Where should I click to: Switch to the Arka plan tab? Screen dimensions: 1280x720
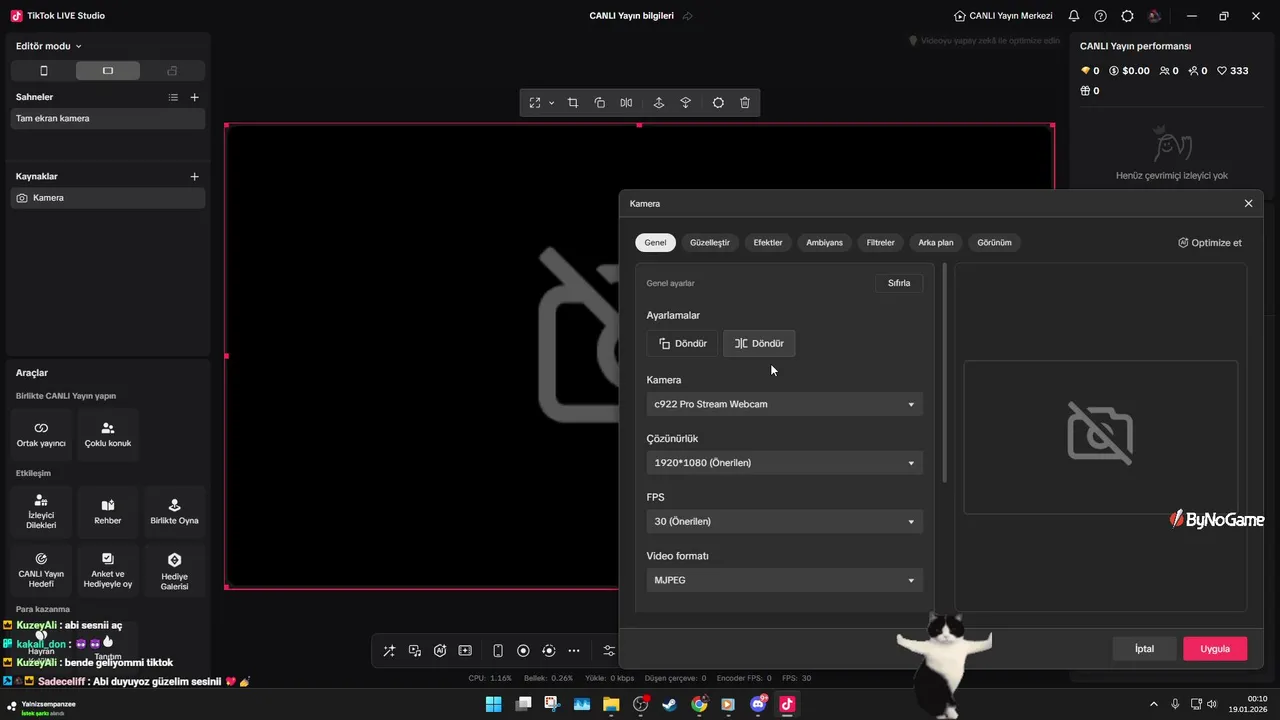[x=936, y=242]
